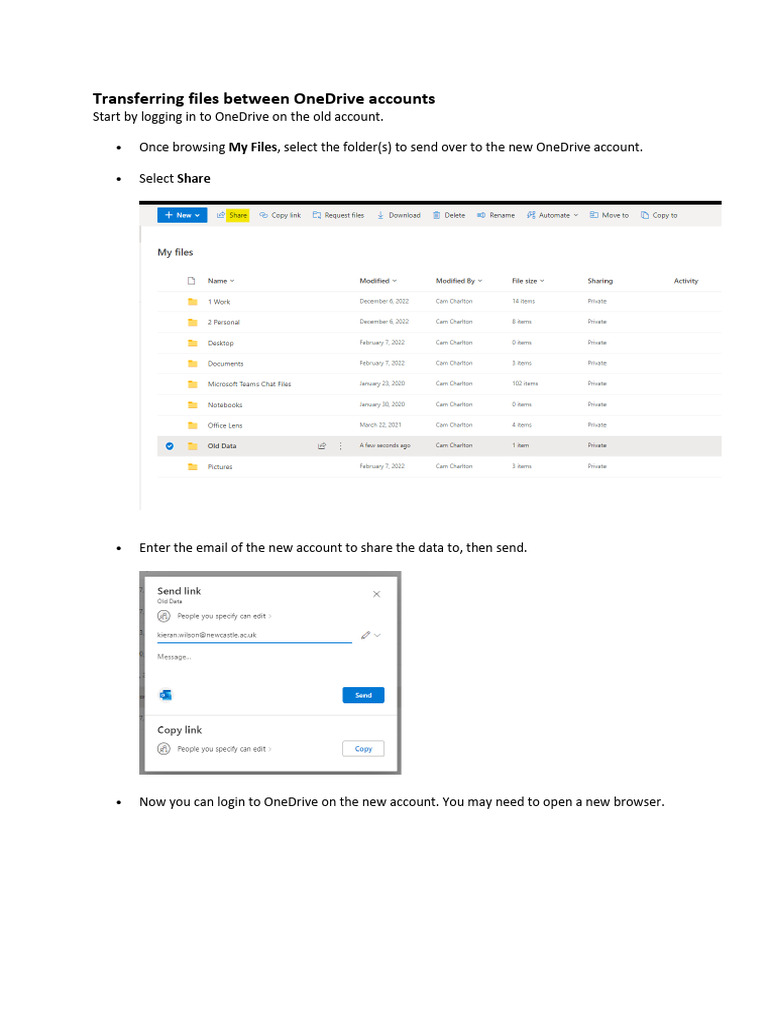This screenshot has width=768, height=1024.
Task: Click the folder icon beside Documents
Action: point(192,363)
